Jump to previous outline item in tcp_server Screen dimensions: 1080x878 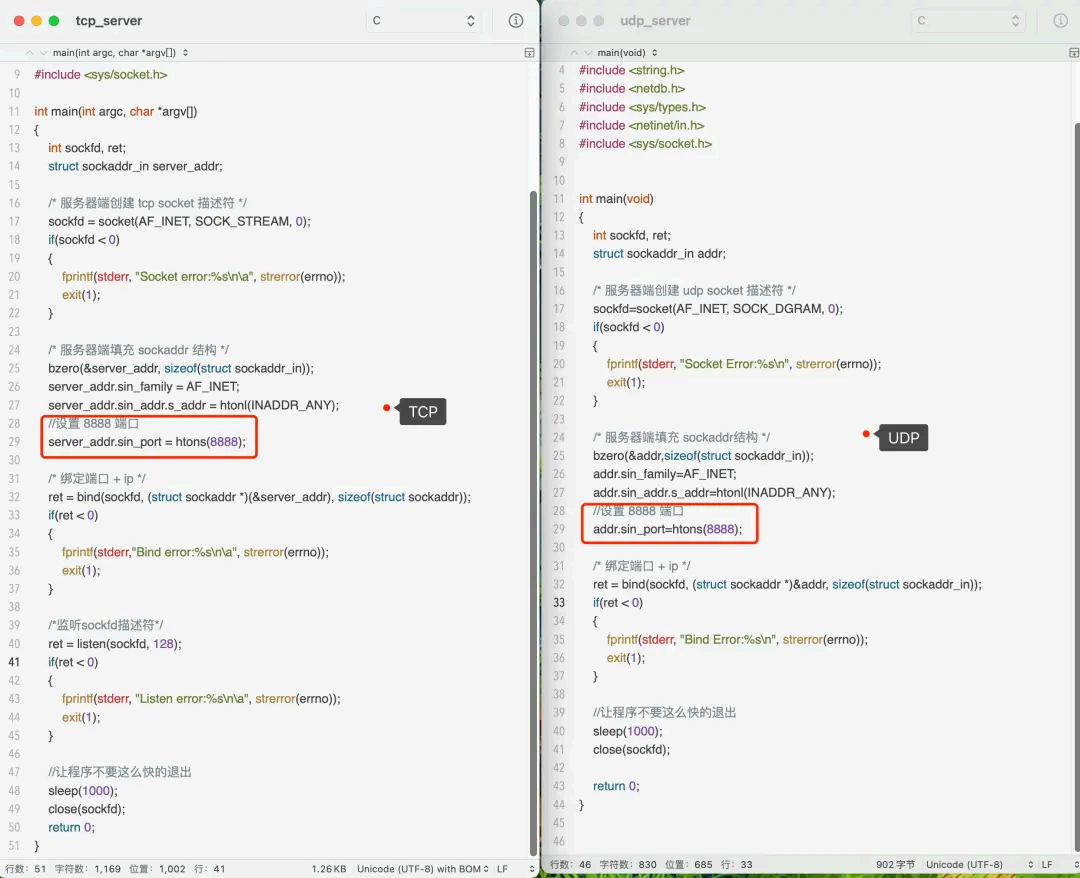[x=29, y=52]
